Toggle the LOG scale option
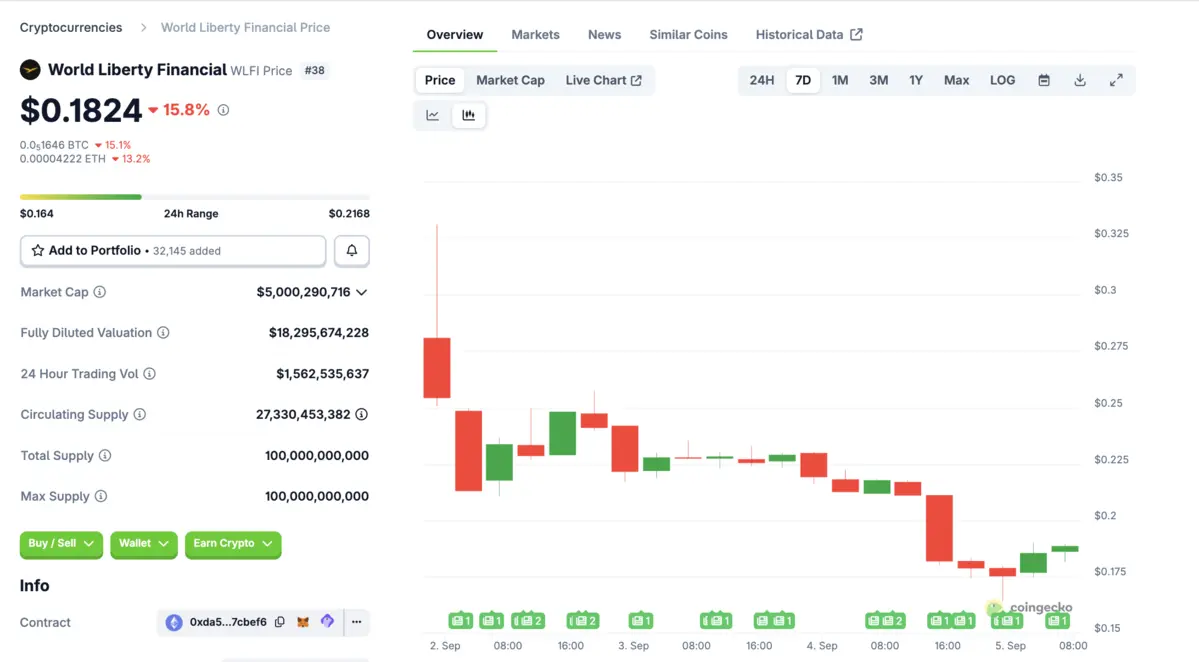 coord(1002,80)
